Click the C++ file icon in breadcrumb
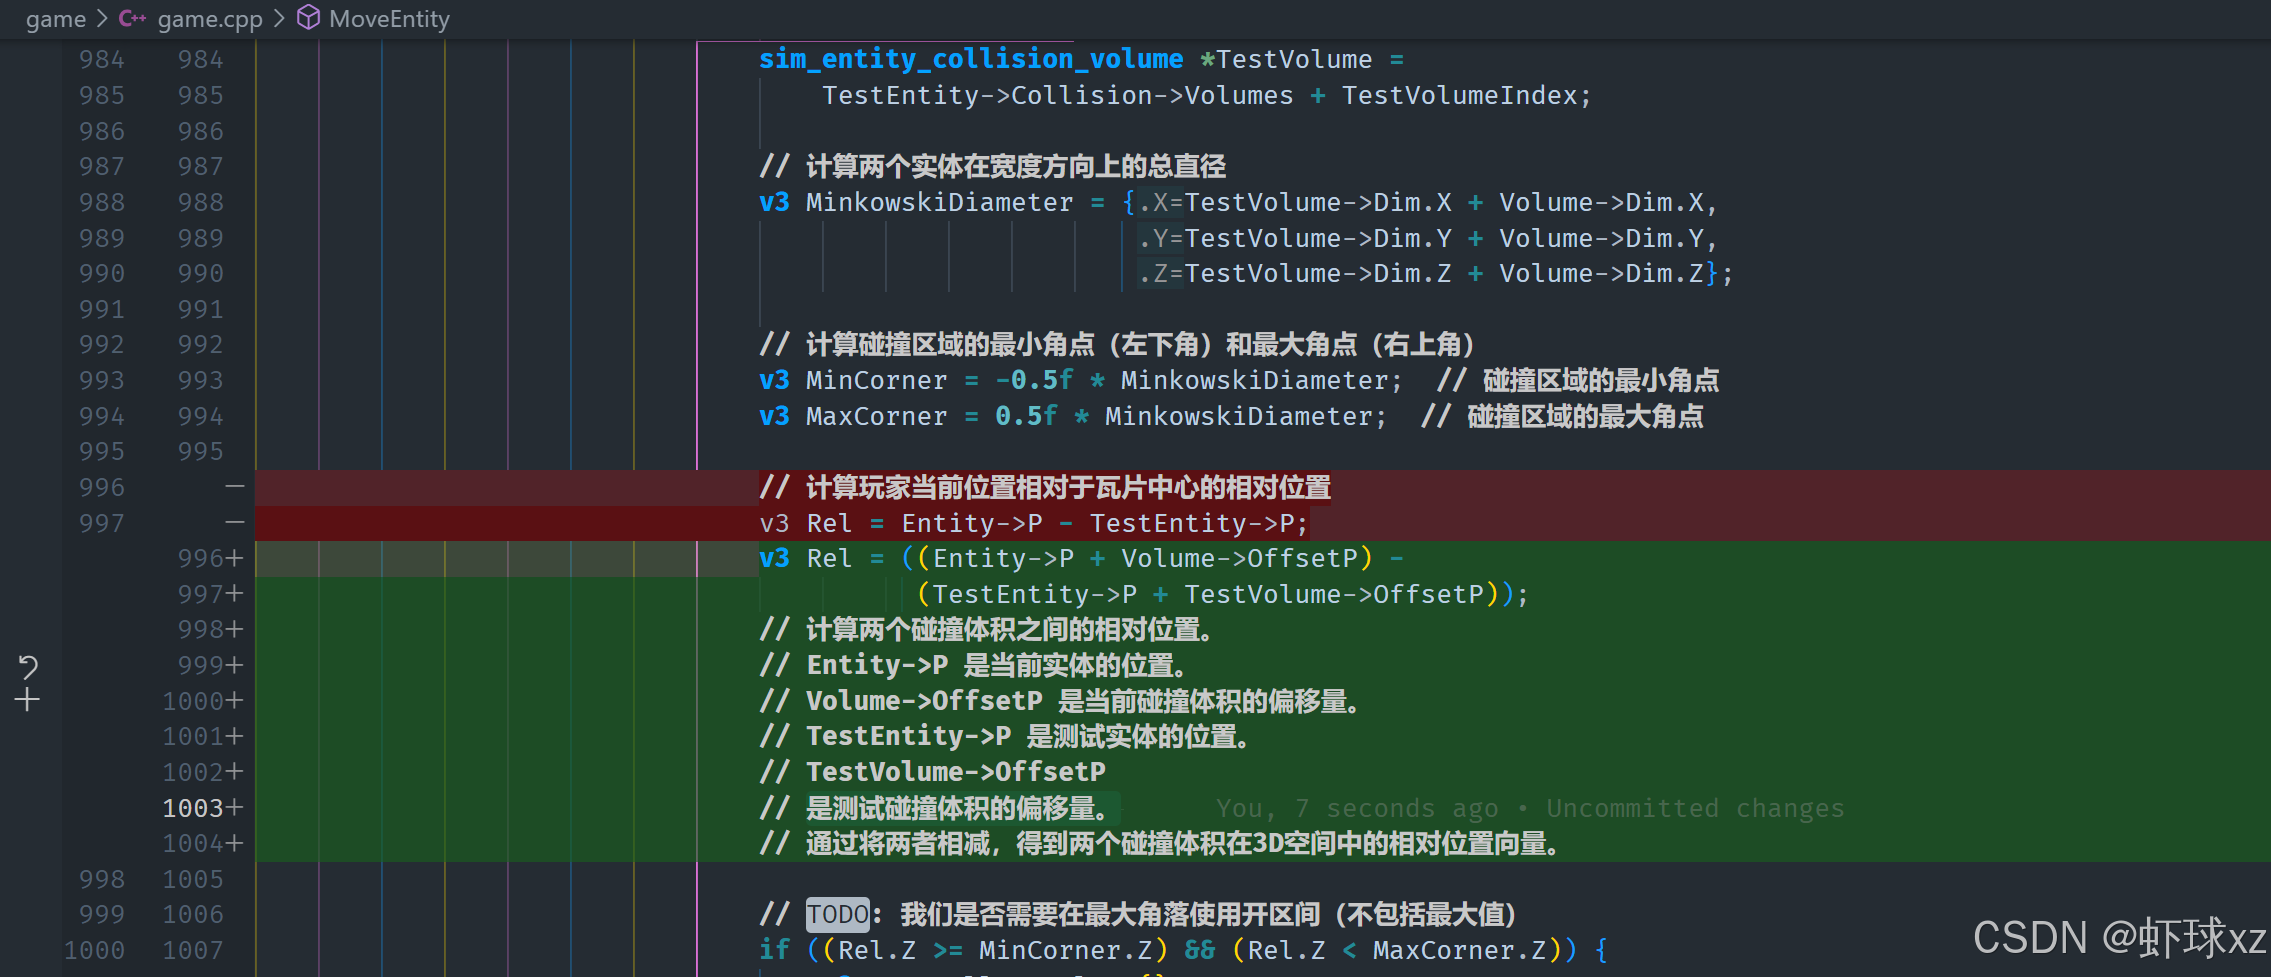This screenshot has width=2271, height=977. (x=133, y=18)
